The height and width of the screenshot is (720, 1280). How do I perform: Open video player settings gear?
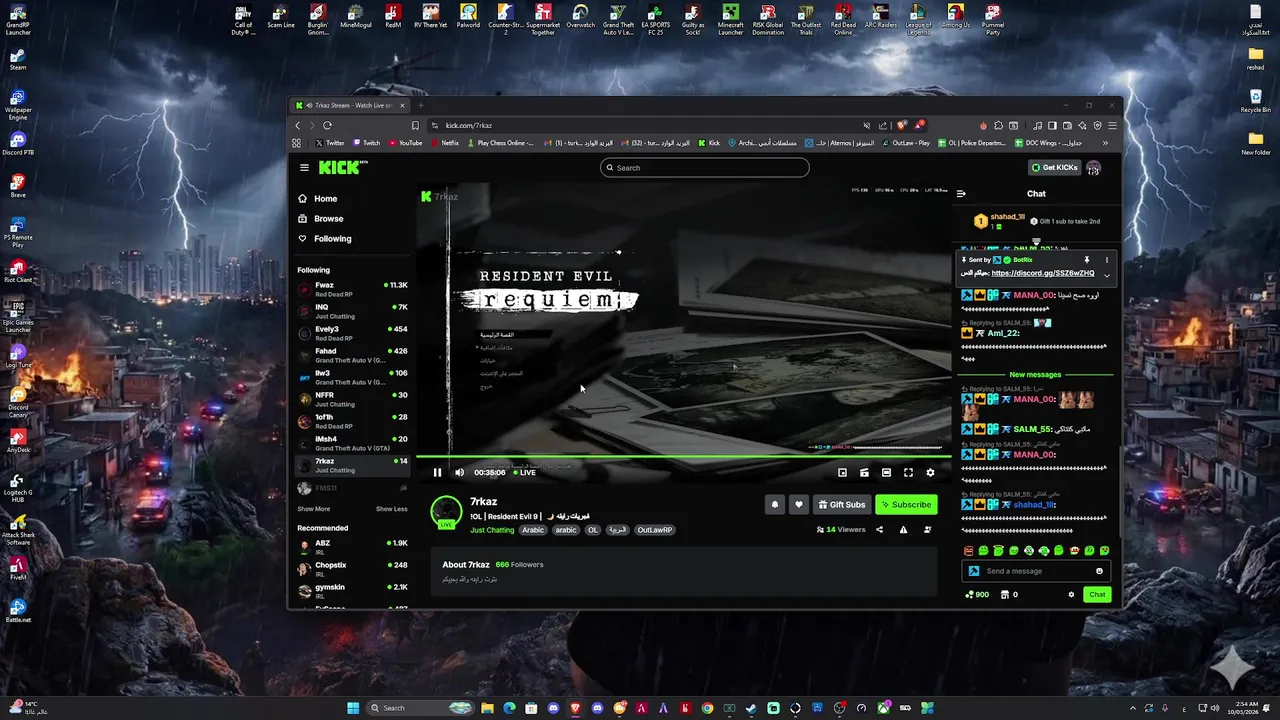point(930,472)
